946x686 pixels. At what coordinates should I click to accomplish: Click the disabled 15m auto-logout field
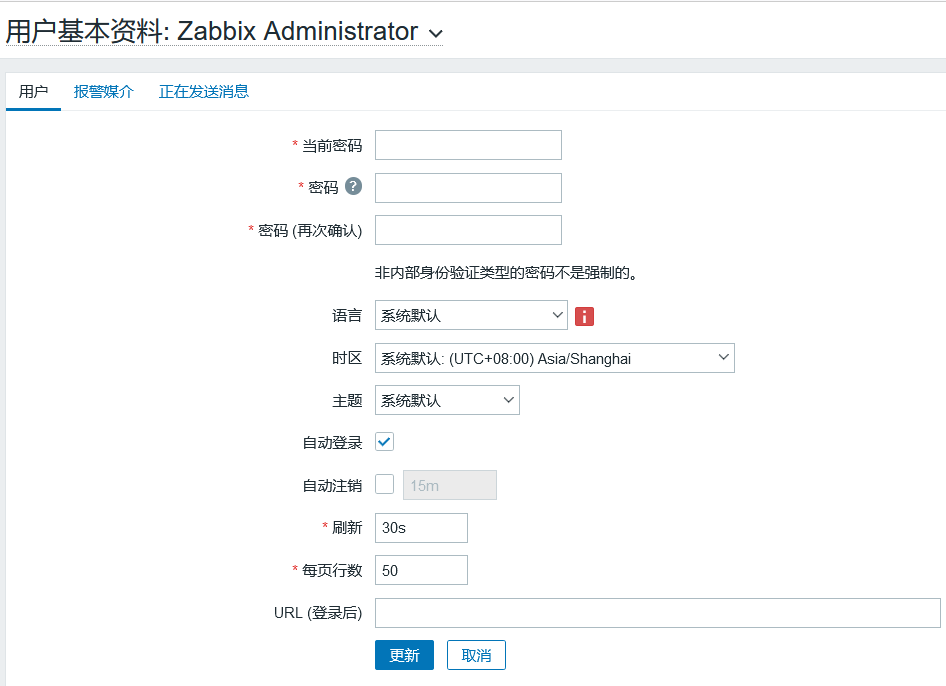tap(449, 485)
